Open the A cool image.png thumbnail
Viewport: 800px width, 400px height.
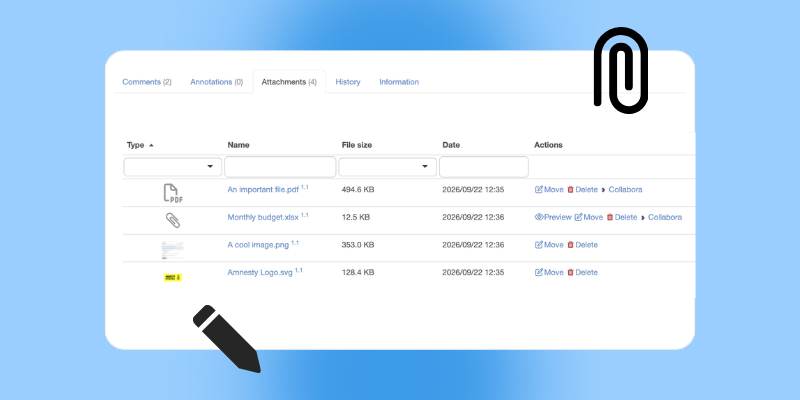(173, 251)
